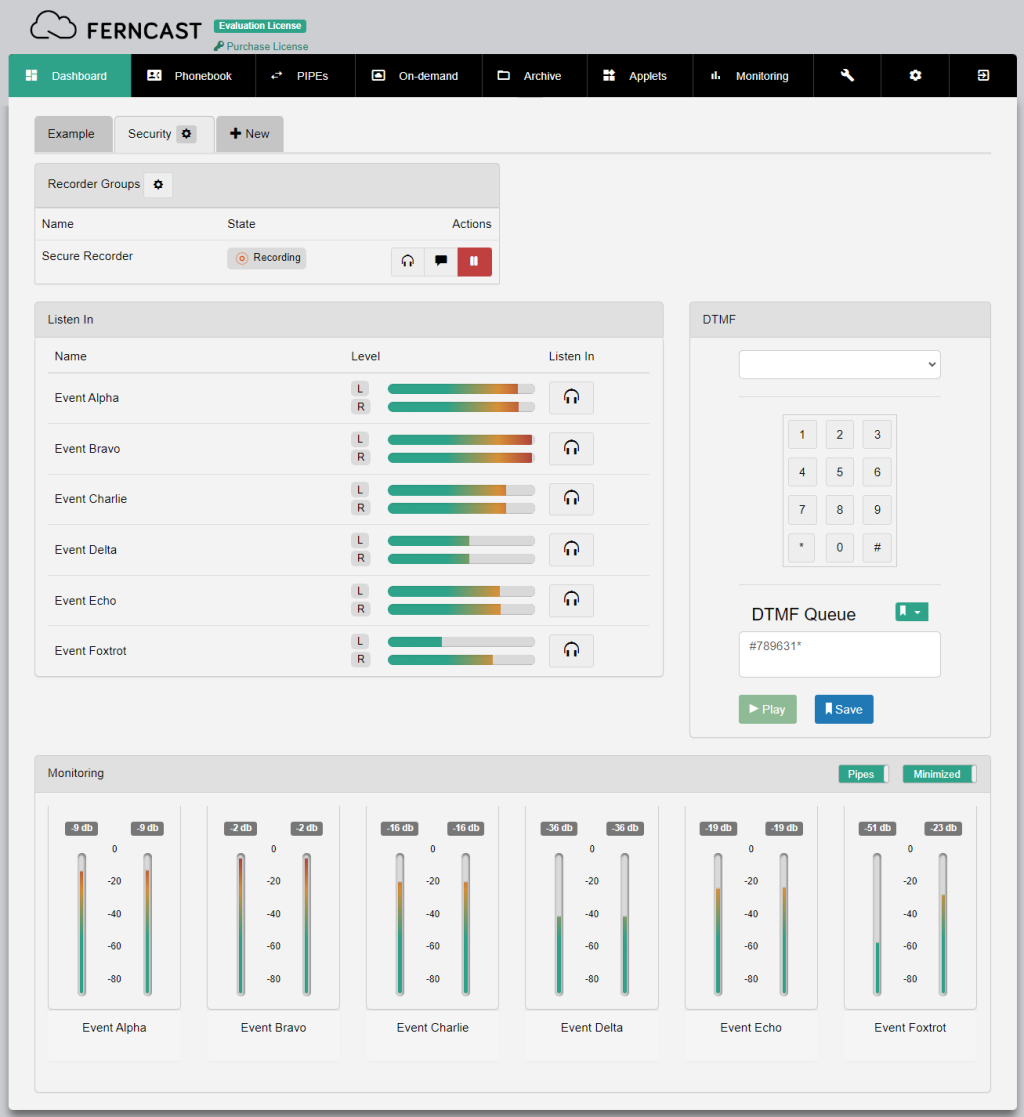The height and width of the screenshot is (1117, 1024).
Task: Click the Event Alpha left level fader
Action: tap(82, 925)
